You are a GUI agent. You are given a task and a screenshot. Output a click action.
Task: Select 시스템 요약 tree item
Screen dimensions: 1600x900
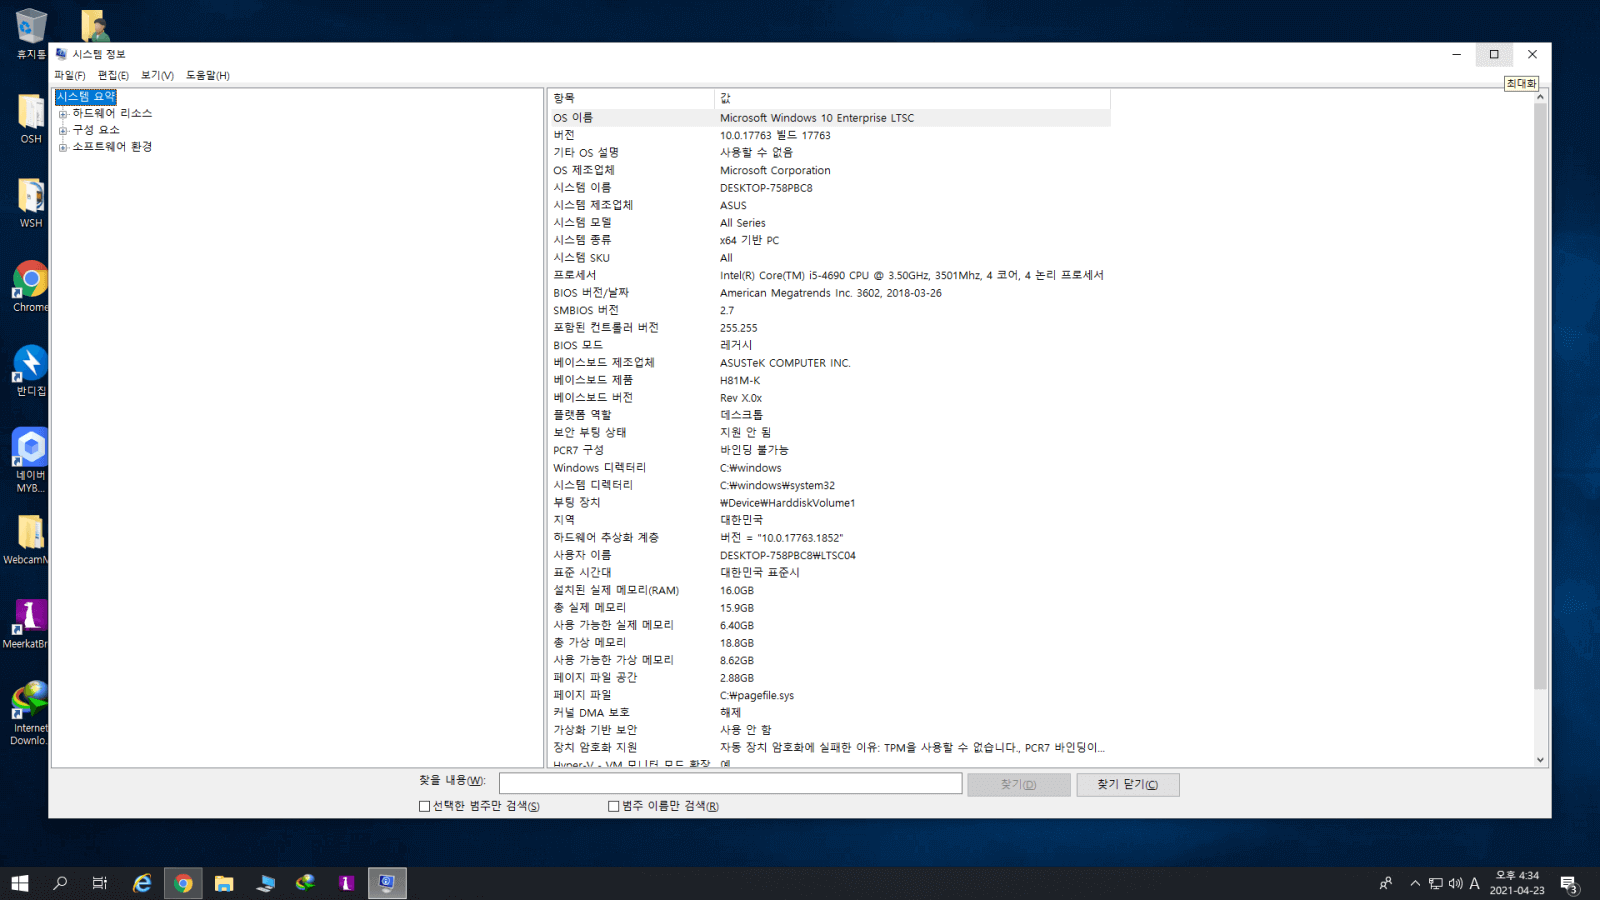coord(86,97)
